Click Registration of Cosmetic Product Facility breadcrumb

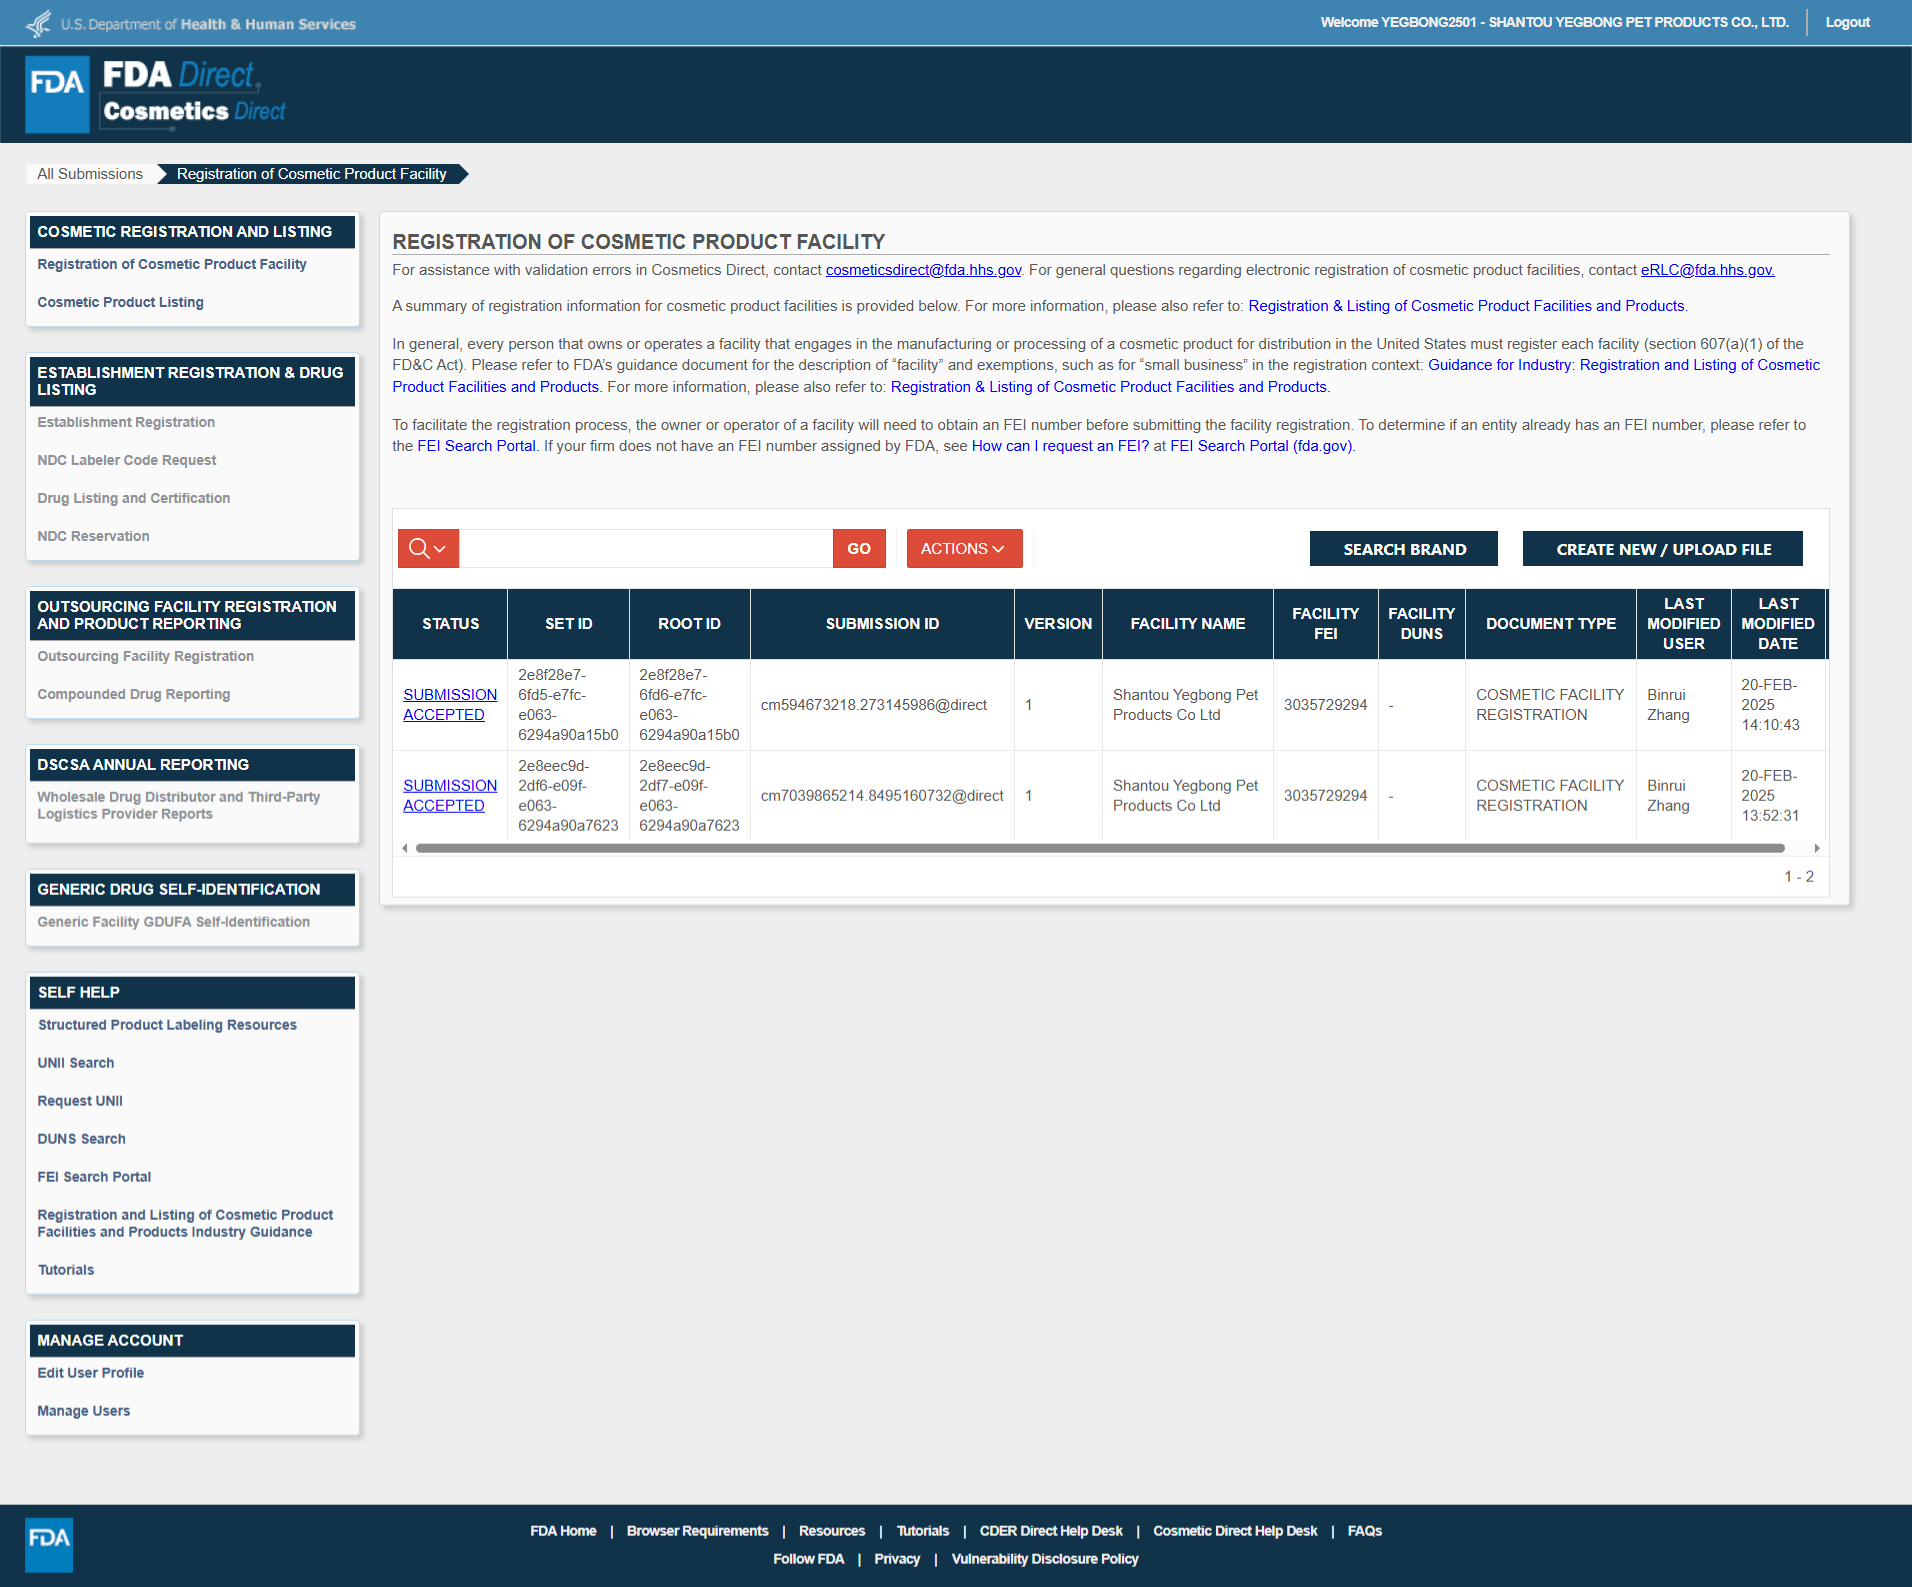(x=312, y=174)
